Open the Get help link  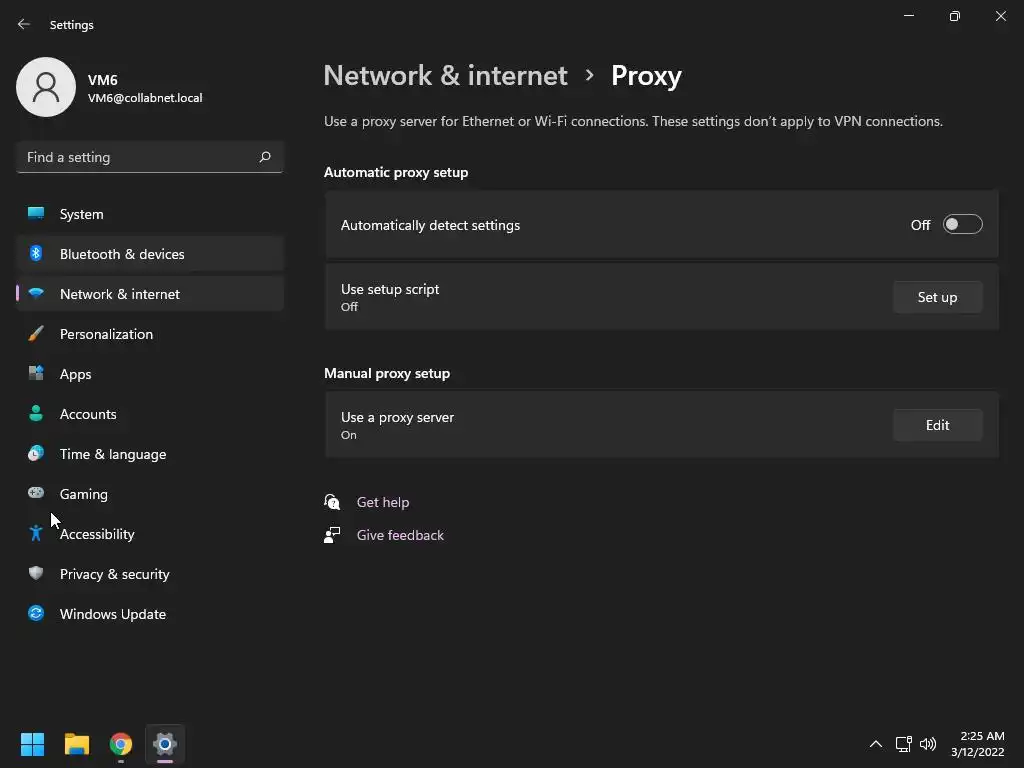point(383,502)
